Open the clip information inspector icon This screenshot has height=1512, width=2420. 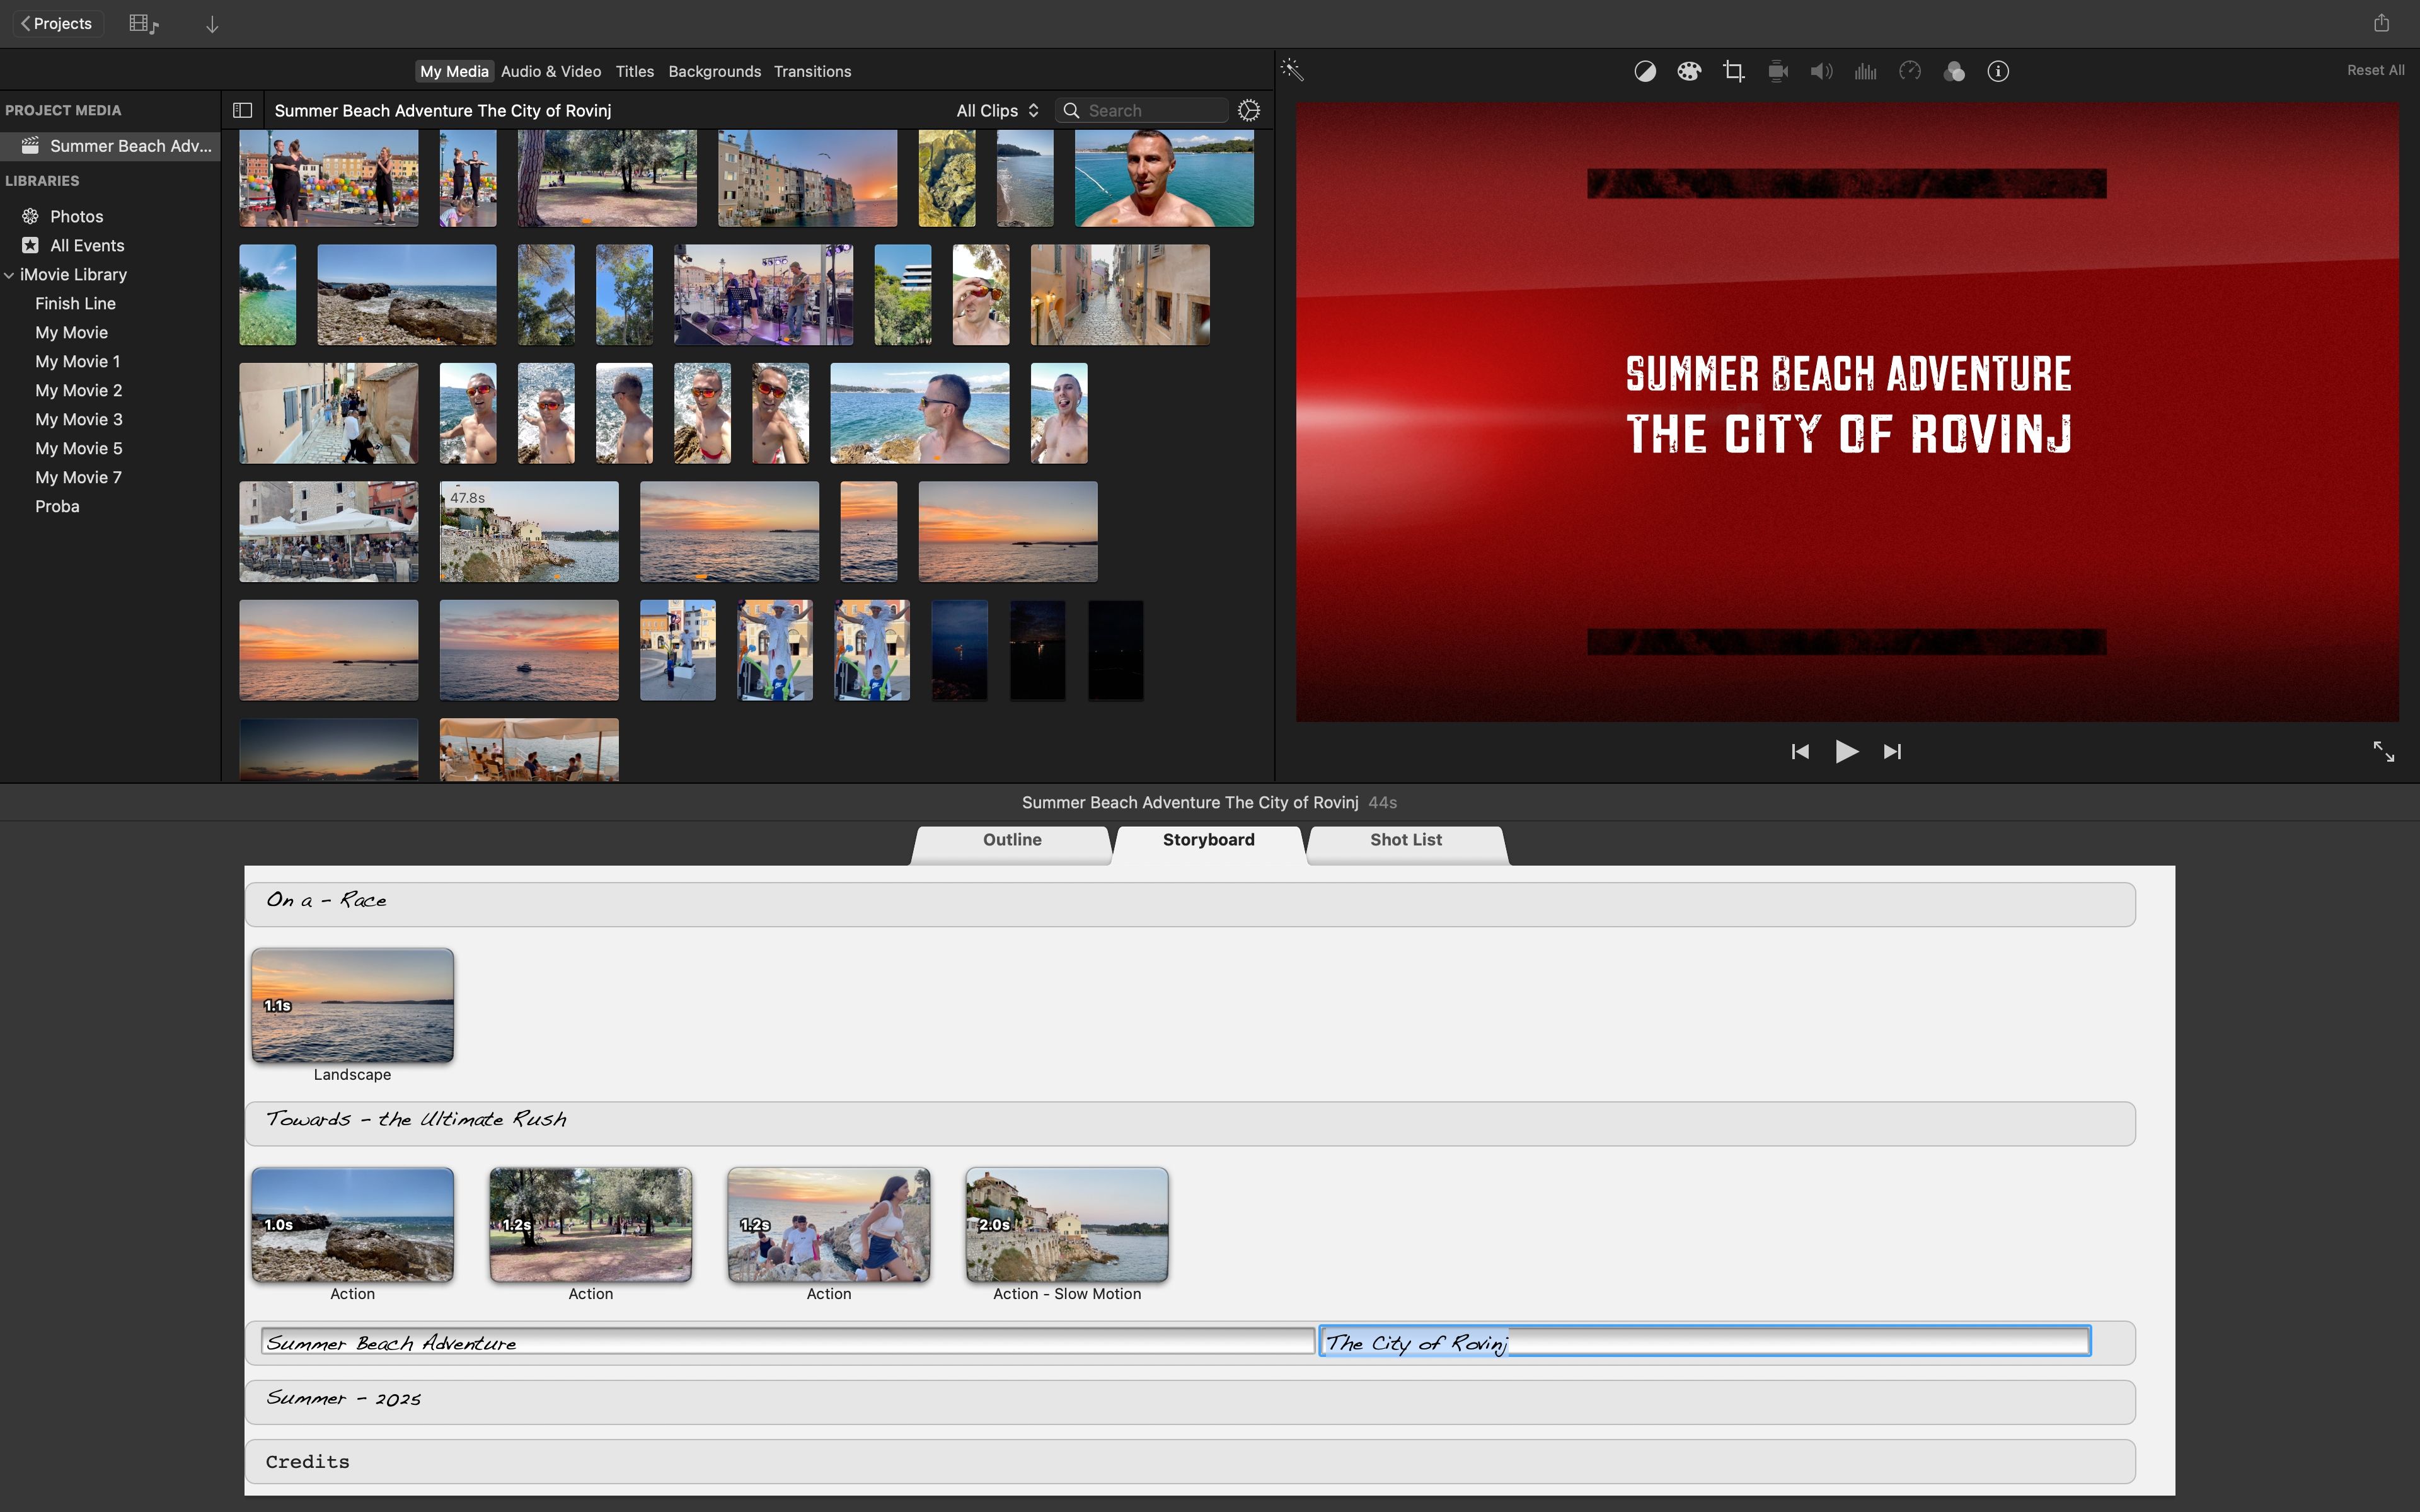click(1998, 71)
